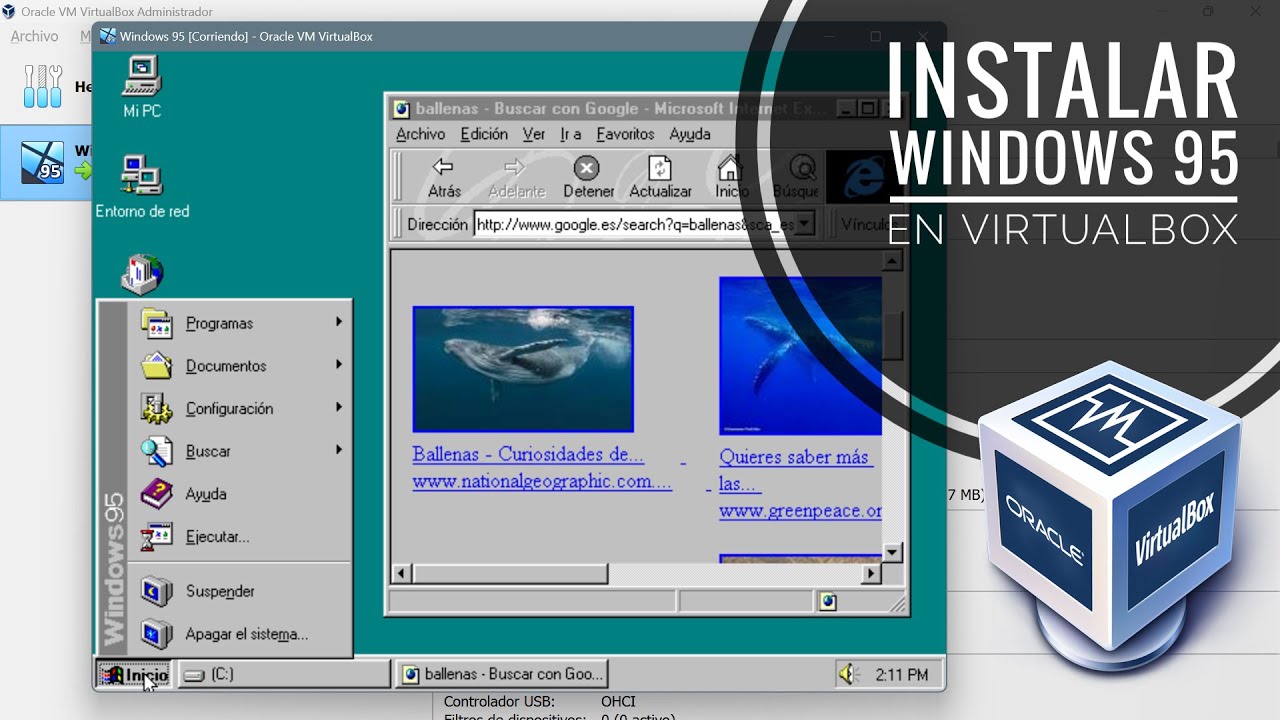Screen dimensions: 1280x720
Task: Go back with the Atrás button
Action: tap(444, 177)
